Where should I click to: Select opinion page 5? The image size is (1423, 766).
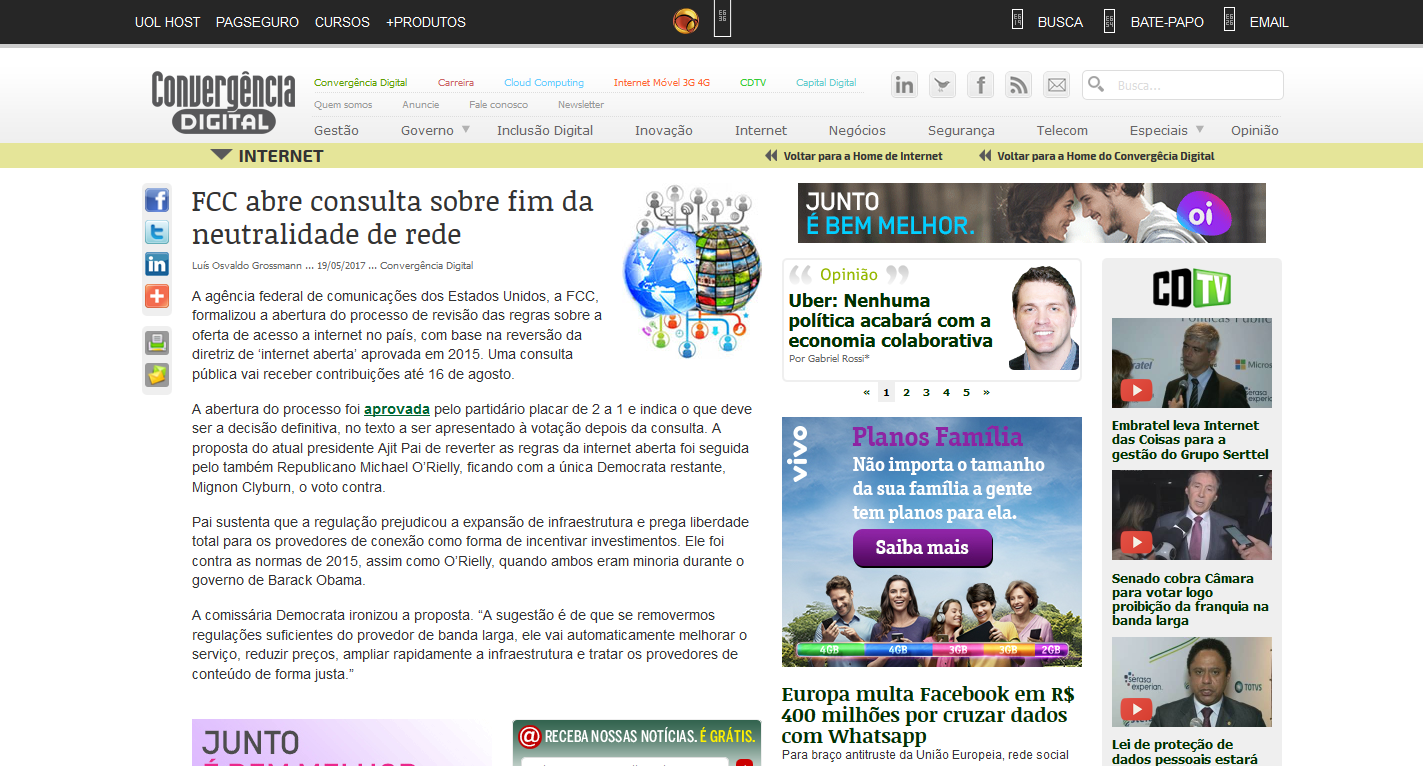966,392
